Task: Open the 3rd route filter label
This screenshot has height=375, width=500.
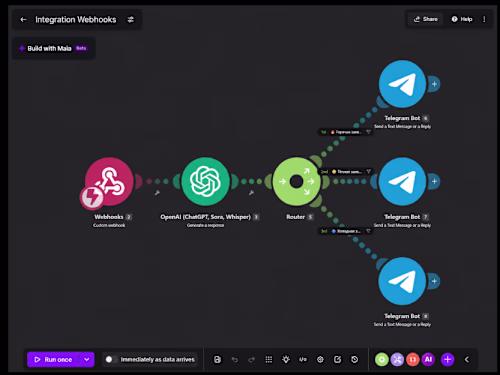Action: [x=346, y=231]
